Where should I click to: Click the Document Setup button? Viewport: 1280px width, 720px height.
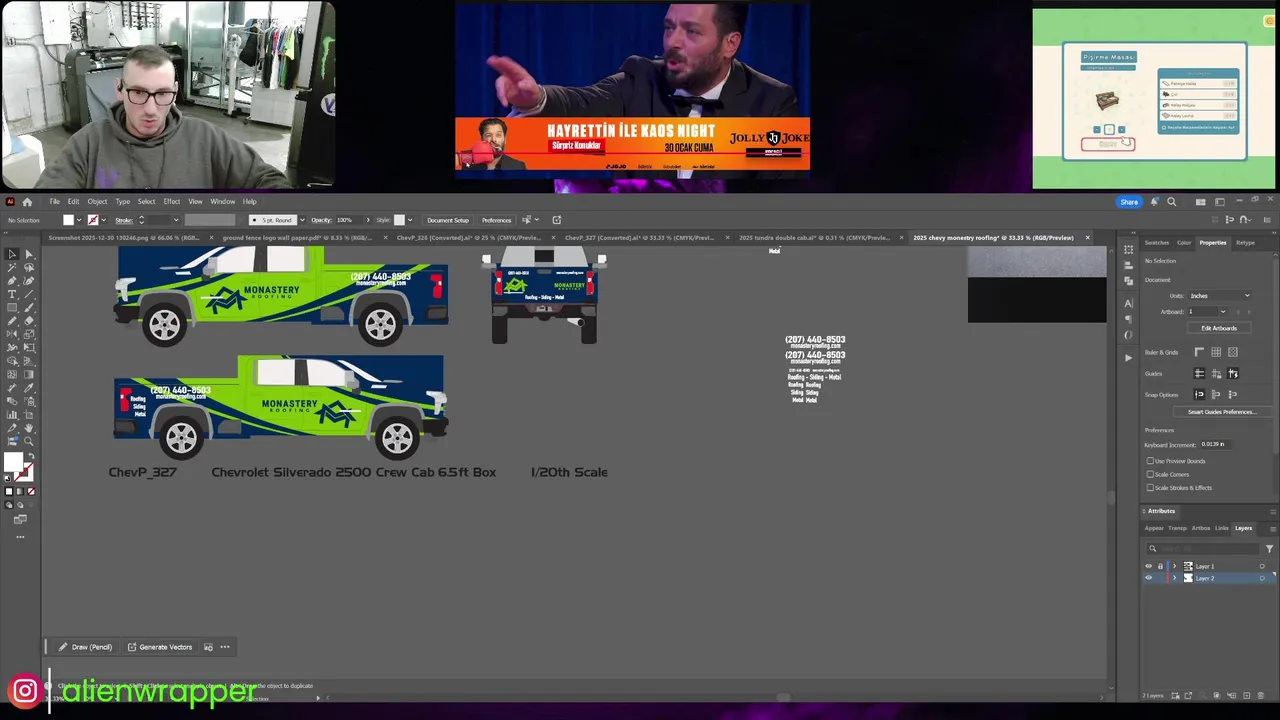click(x=447, y=220)
